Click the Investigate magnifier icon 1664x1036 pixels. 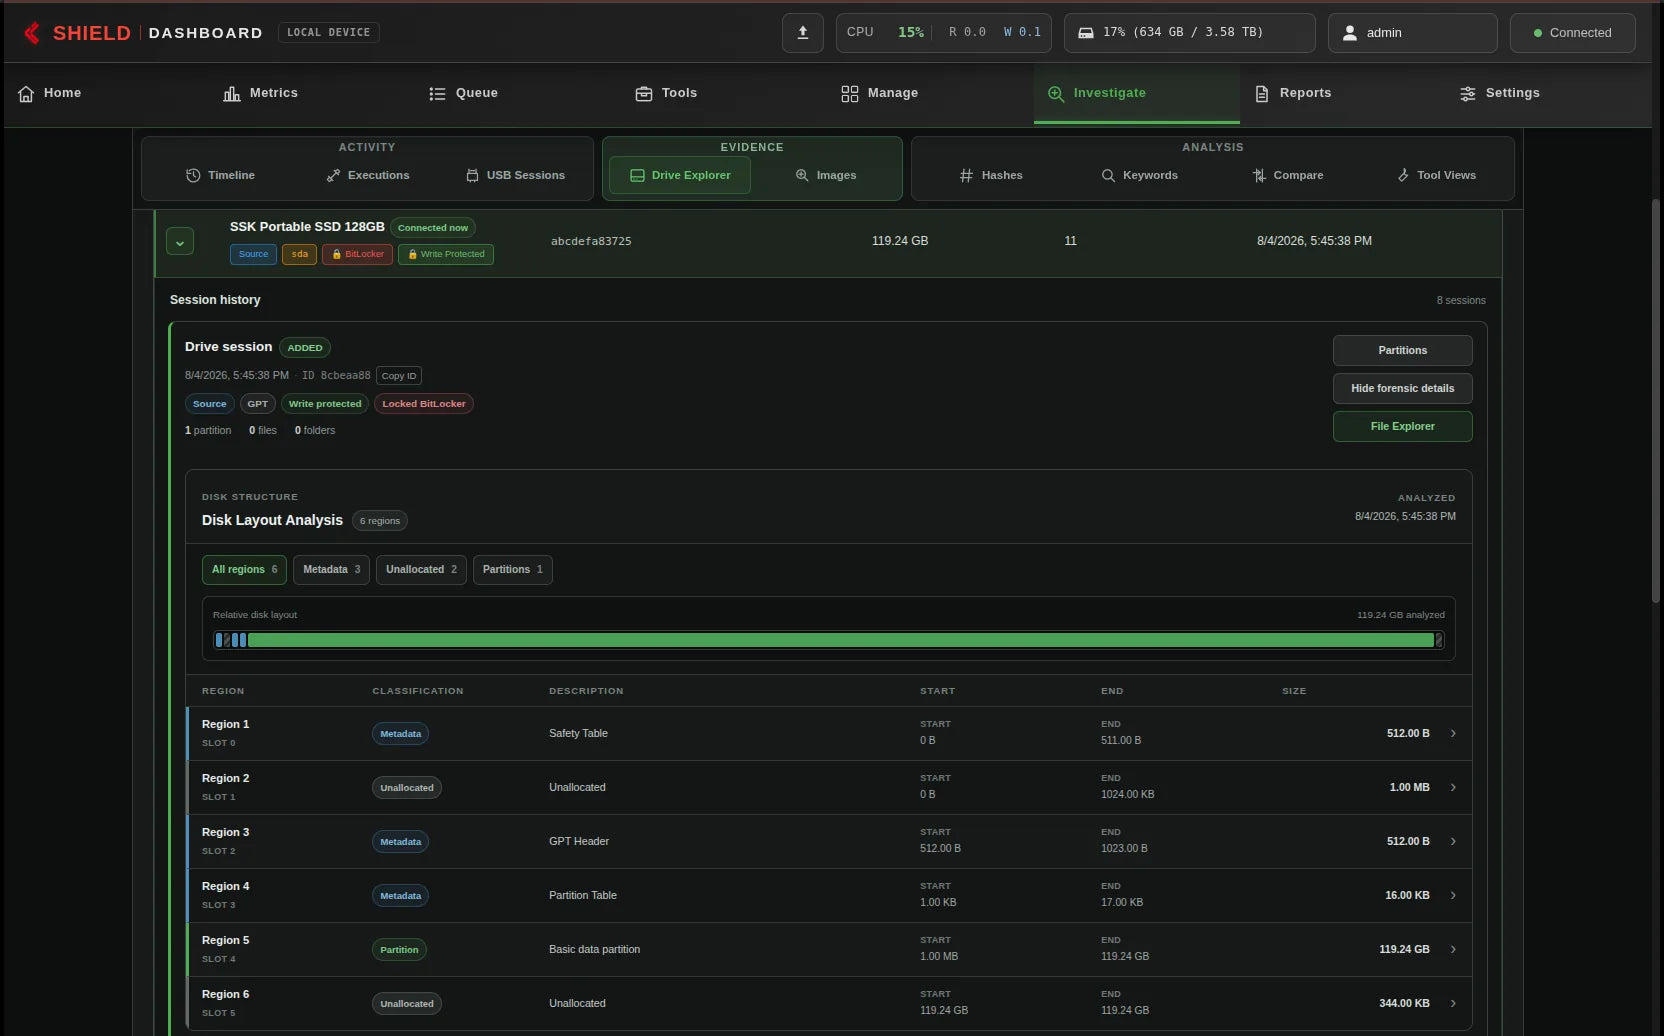[1056, 93]
